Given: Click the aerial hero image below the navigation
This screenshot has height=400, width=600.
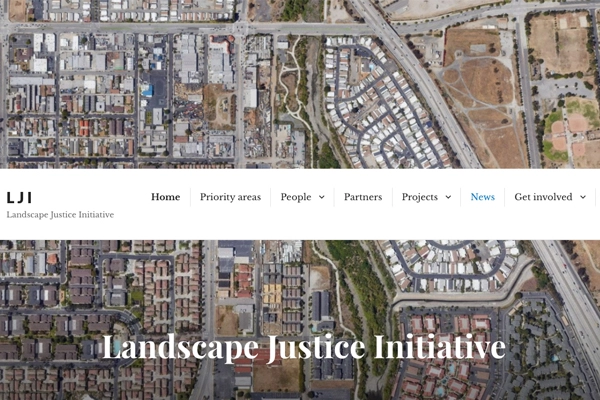Looking at the screenshot, I should pos(300,320).
